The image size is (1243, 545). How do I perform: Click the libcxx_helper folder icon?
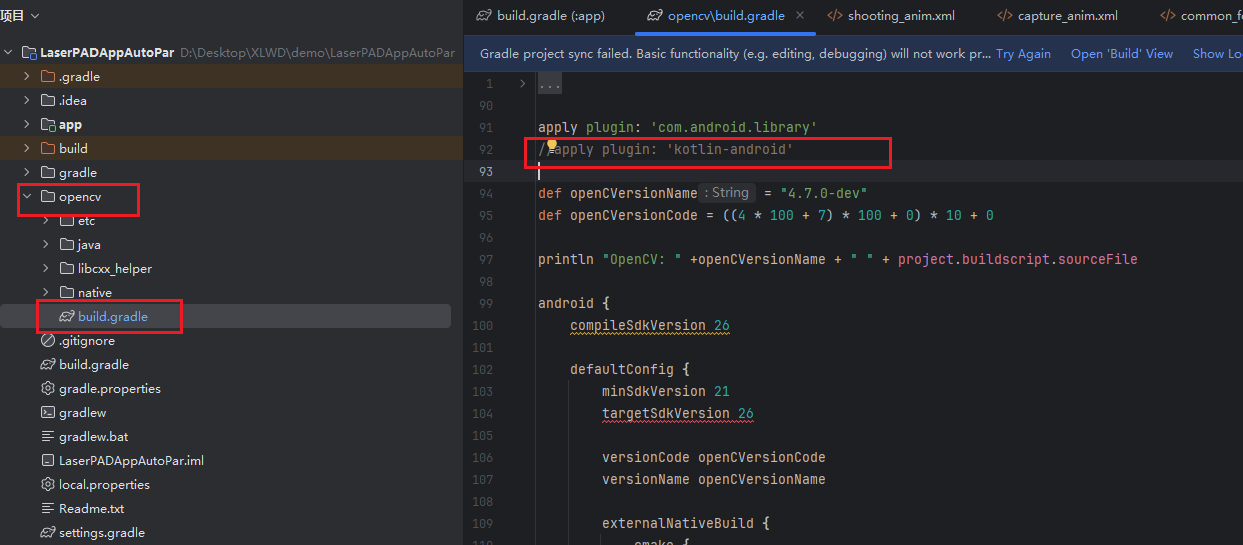tap(67, 268)
